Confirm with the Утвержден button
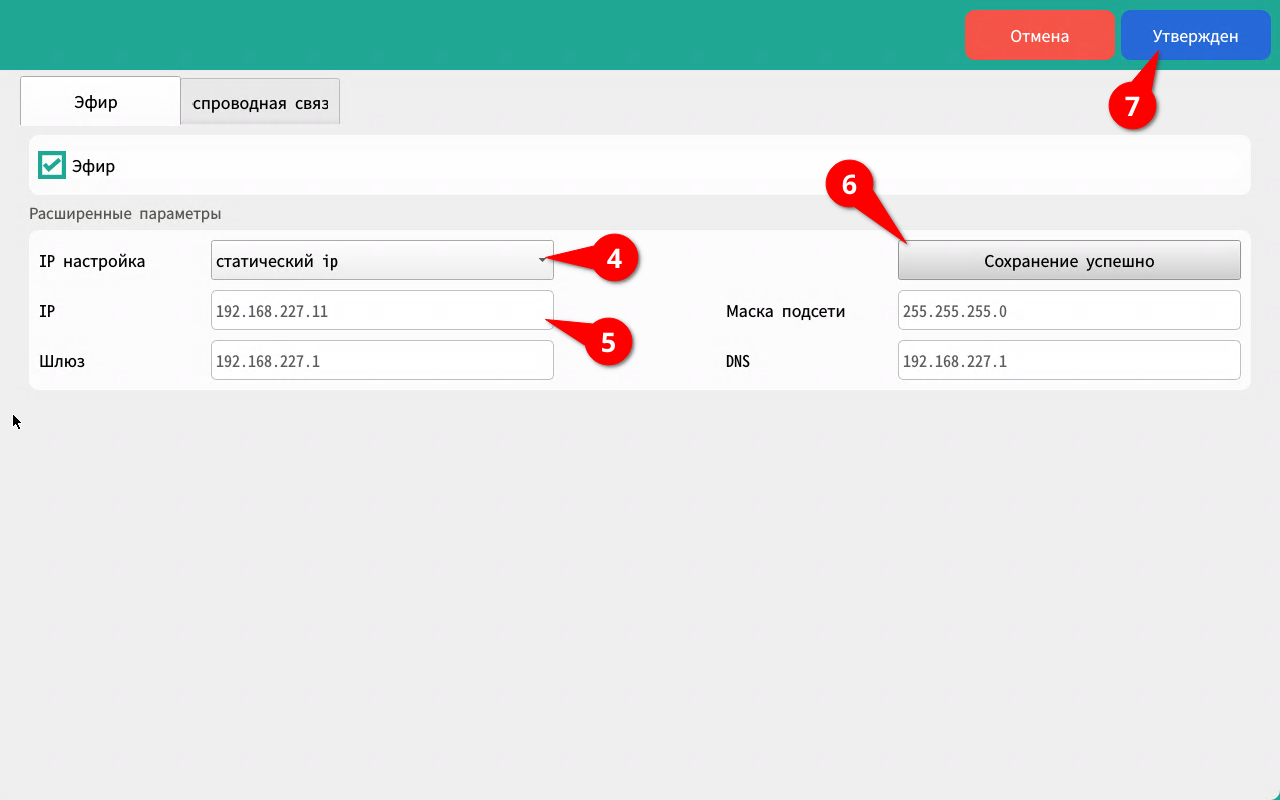This screenshot has width=1280, height=800. pos(1195,36)
